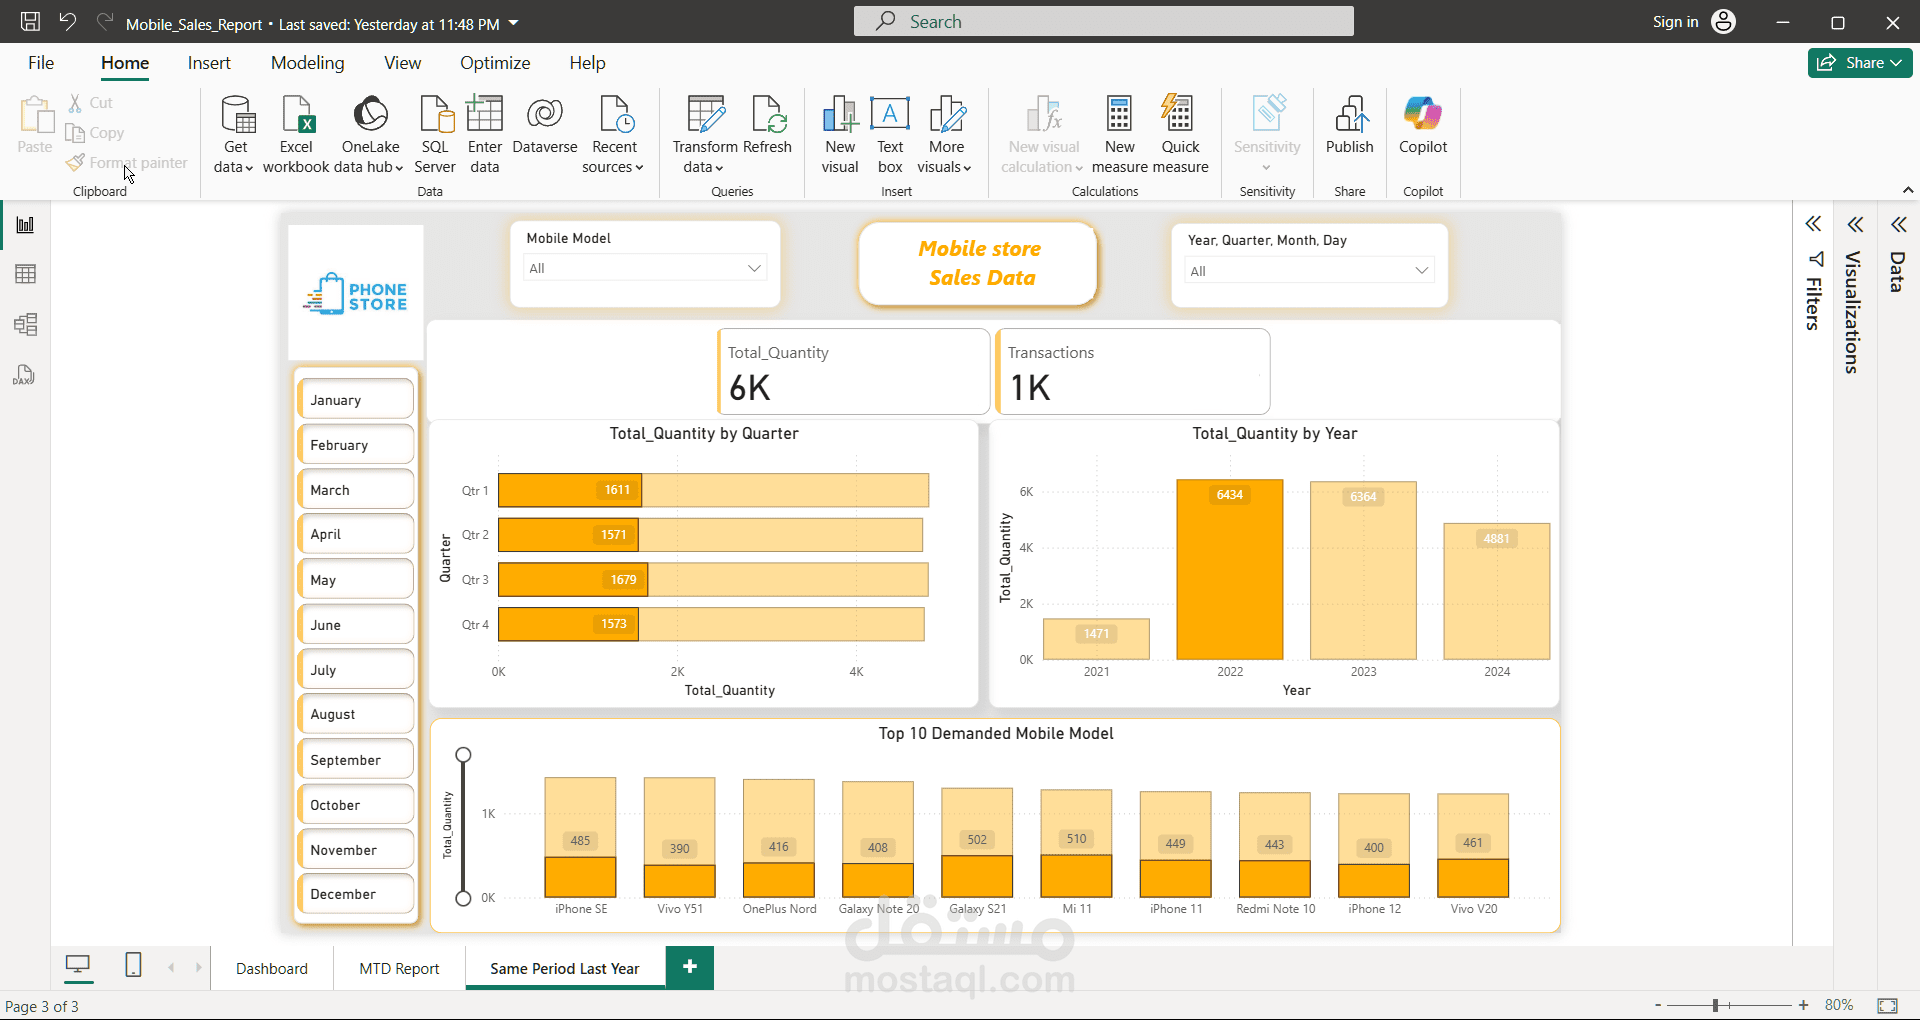Expand the Filters pane

tap(1813, 224)
